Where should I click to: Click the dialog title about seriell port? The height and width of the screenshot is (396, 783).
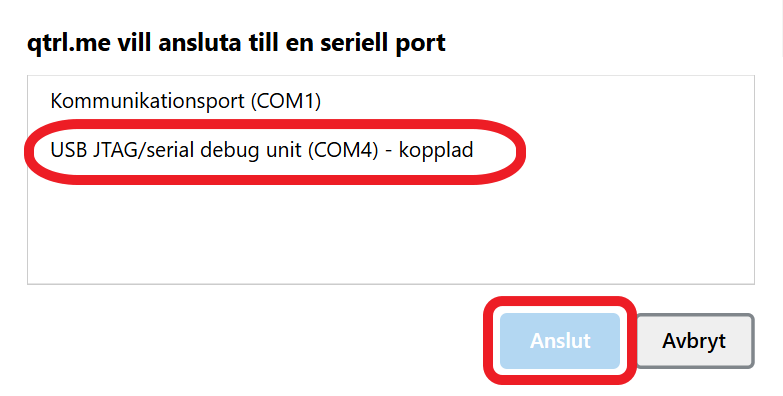tap(236, 42)
